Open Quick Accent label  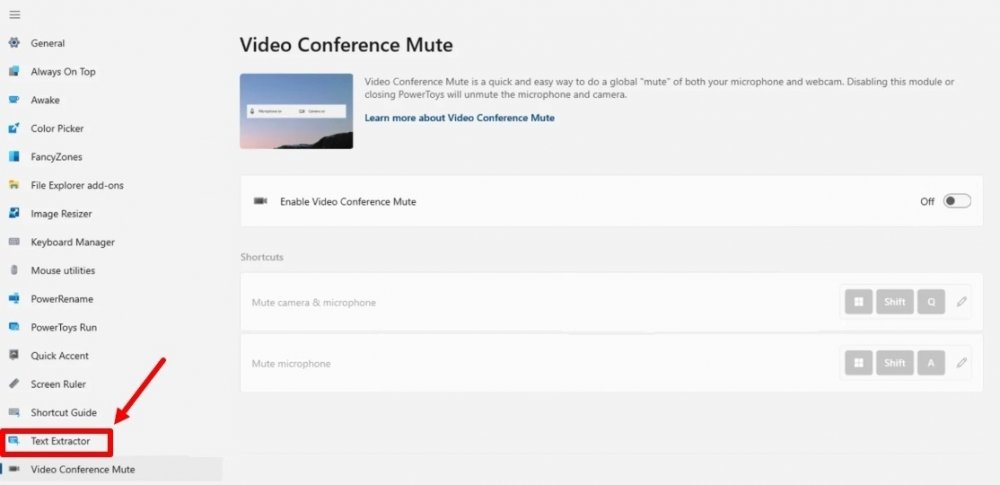point(60,355)
